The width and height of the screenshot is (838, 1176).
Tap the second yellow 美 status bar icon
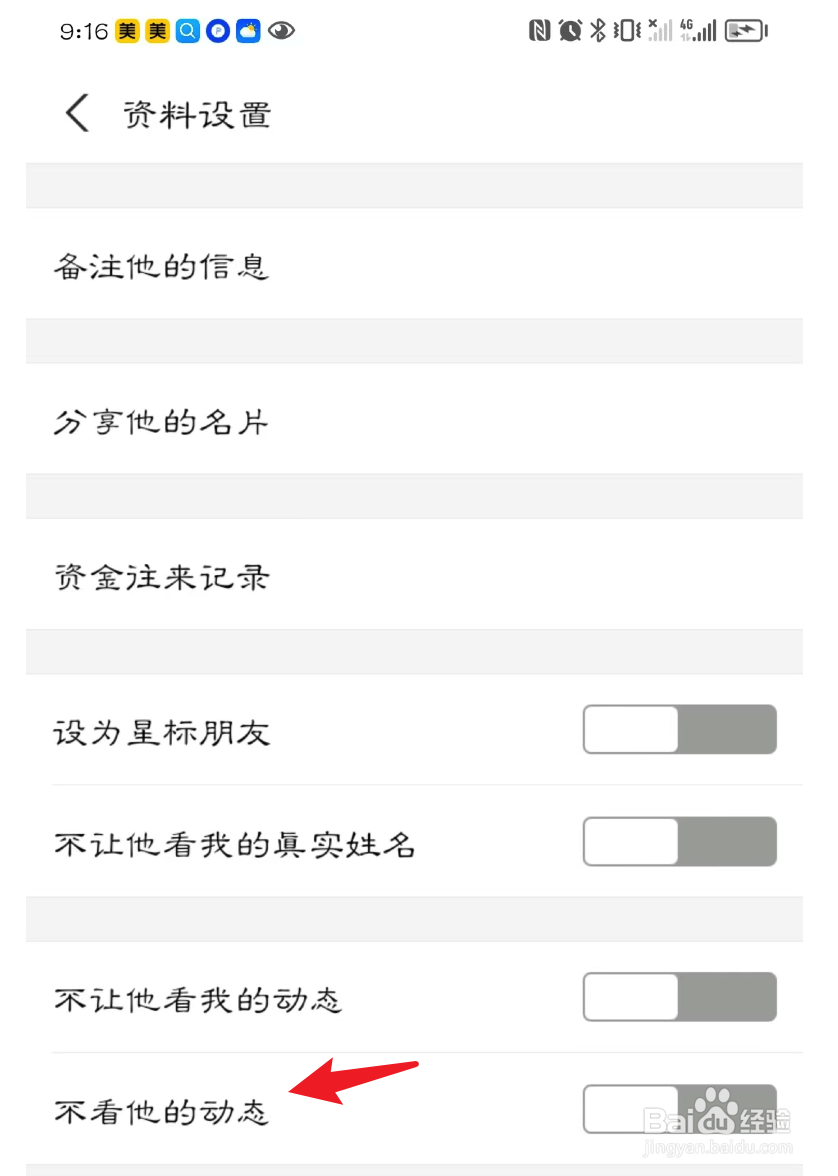(x=158, y=31)
